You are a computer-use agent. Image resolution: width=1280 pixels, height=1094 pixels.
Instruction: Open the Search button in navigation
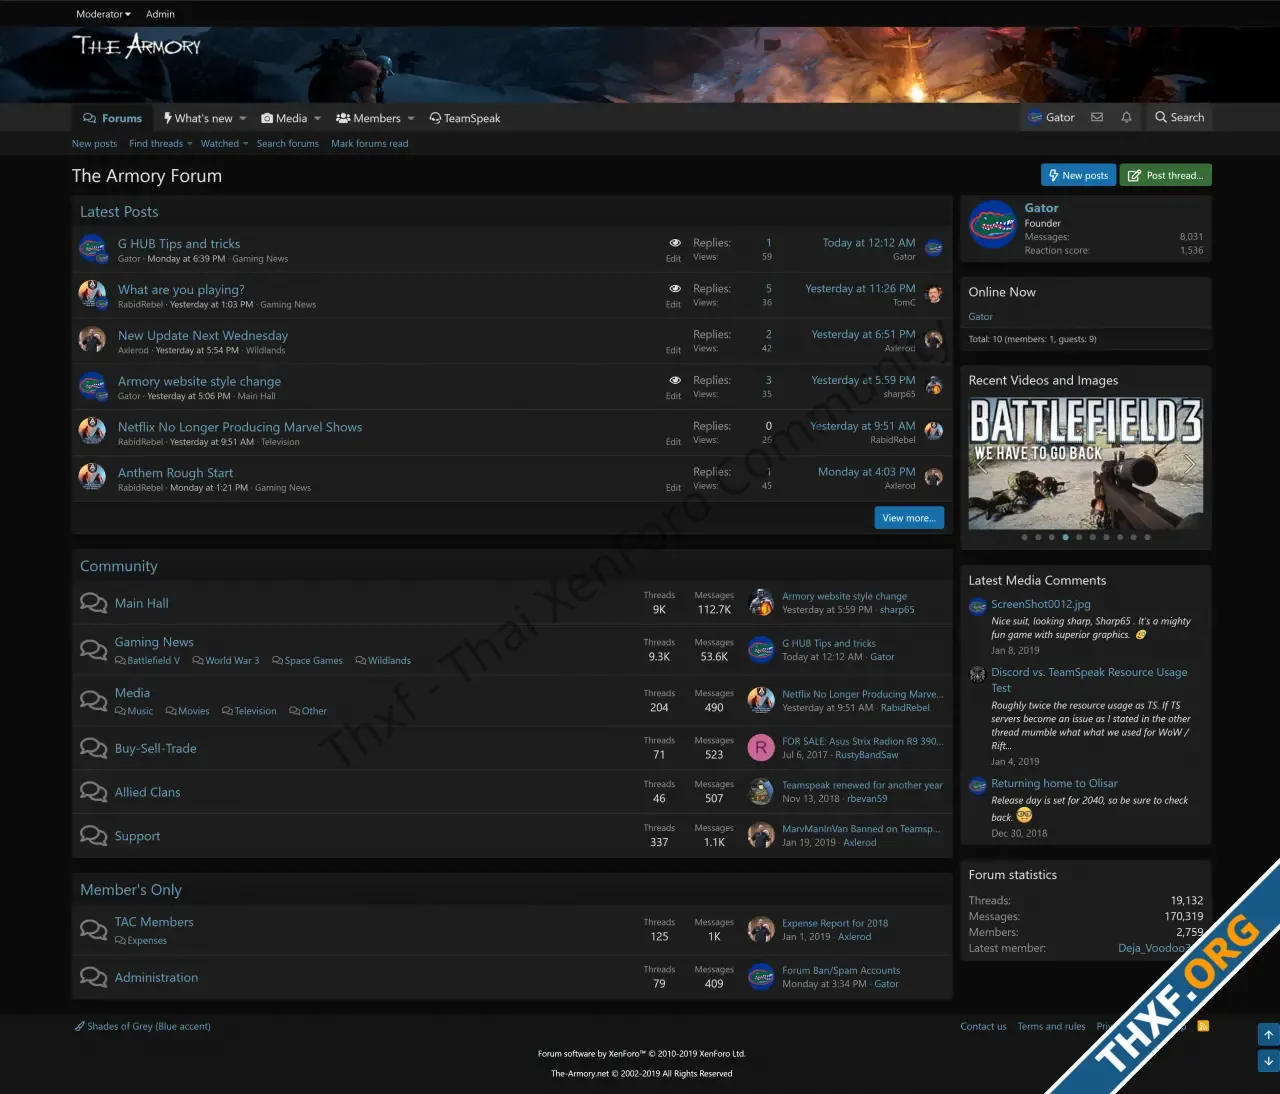pos(1179,117)
